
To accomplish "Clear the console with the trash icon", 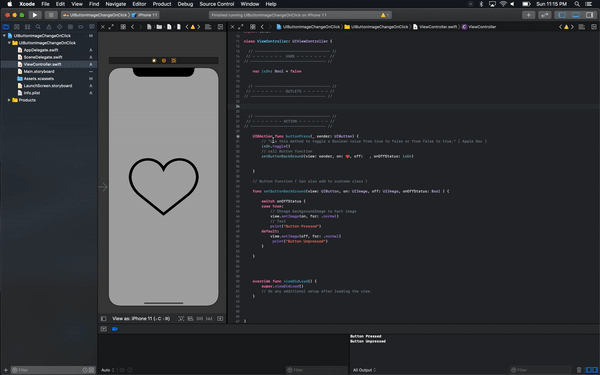I will pyautogui.click(x=579, y=370).
